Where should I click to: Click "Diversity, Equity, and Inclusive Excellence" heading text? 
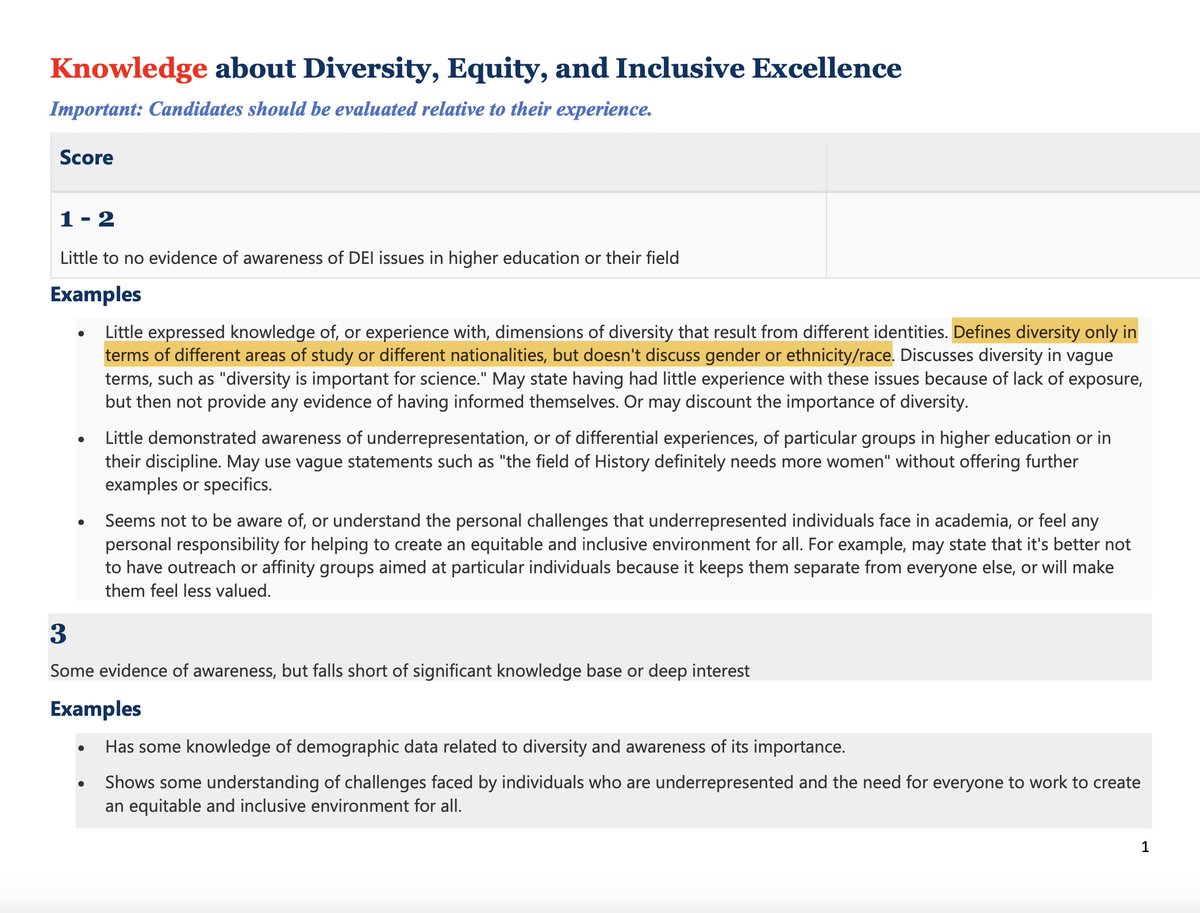pyautogui.click(x=602, y=69)
